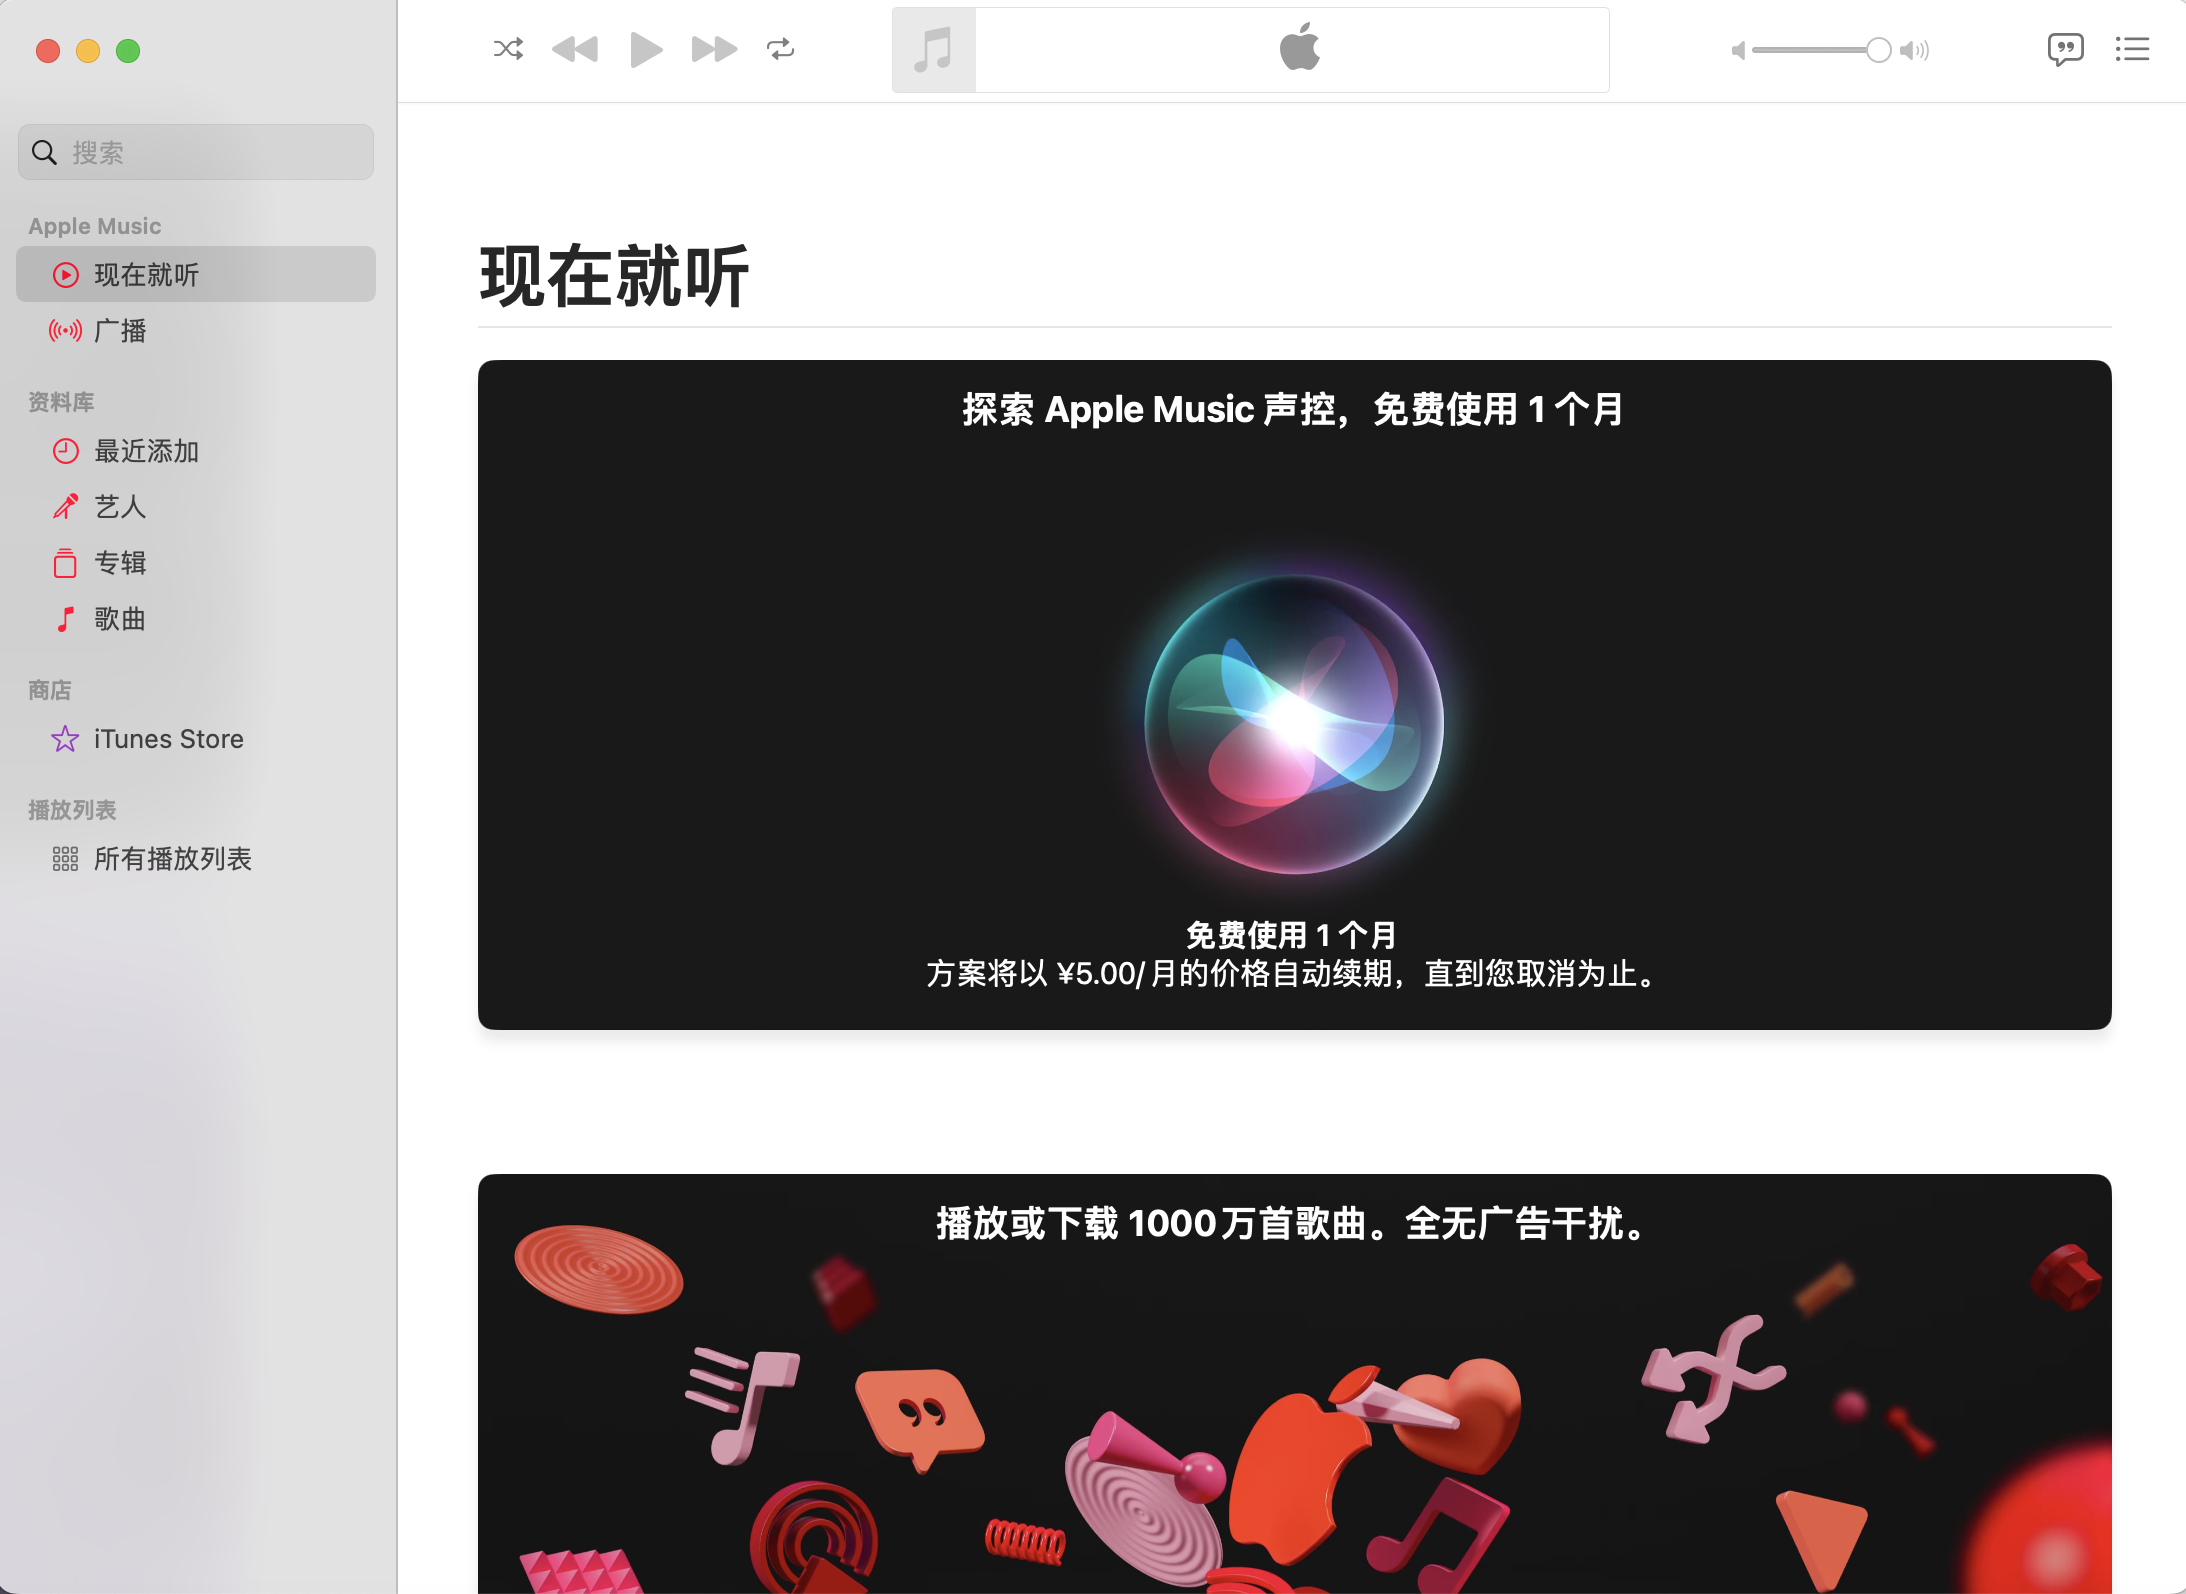Image resolution: width=2186 pixels, height=1594 pixels.
Task: Skip forward to next track
Action: 714,49
